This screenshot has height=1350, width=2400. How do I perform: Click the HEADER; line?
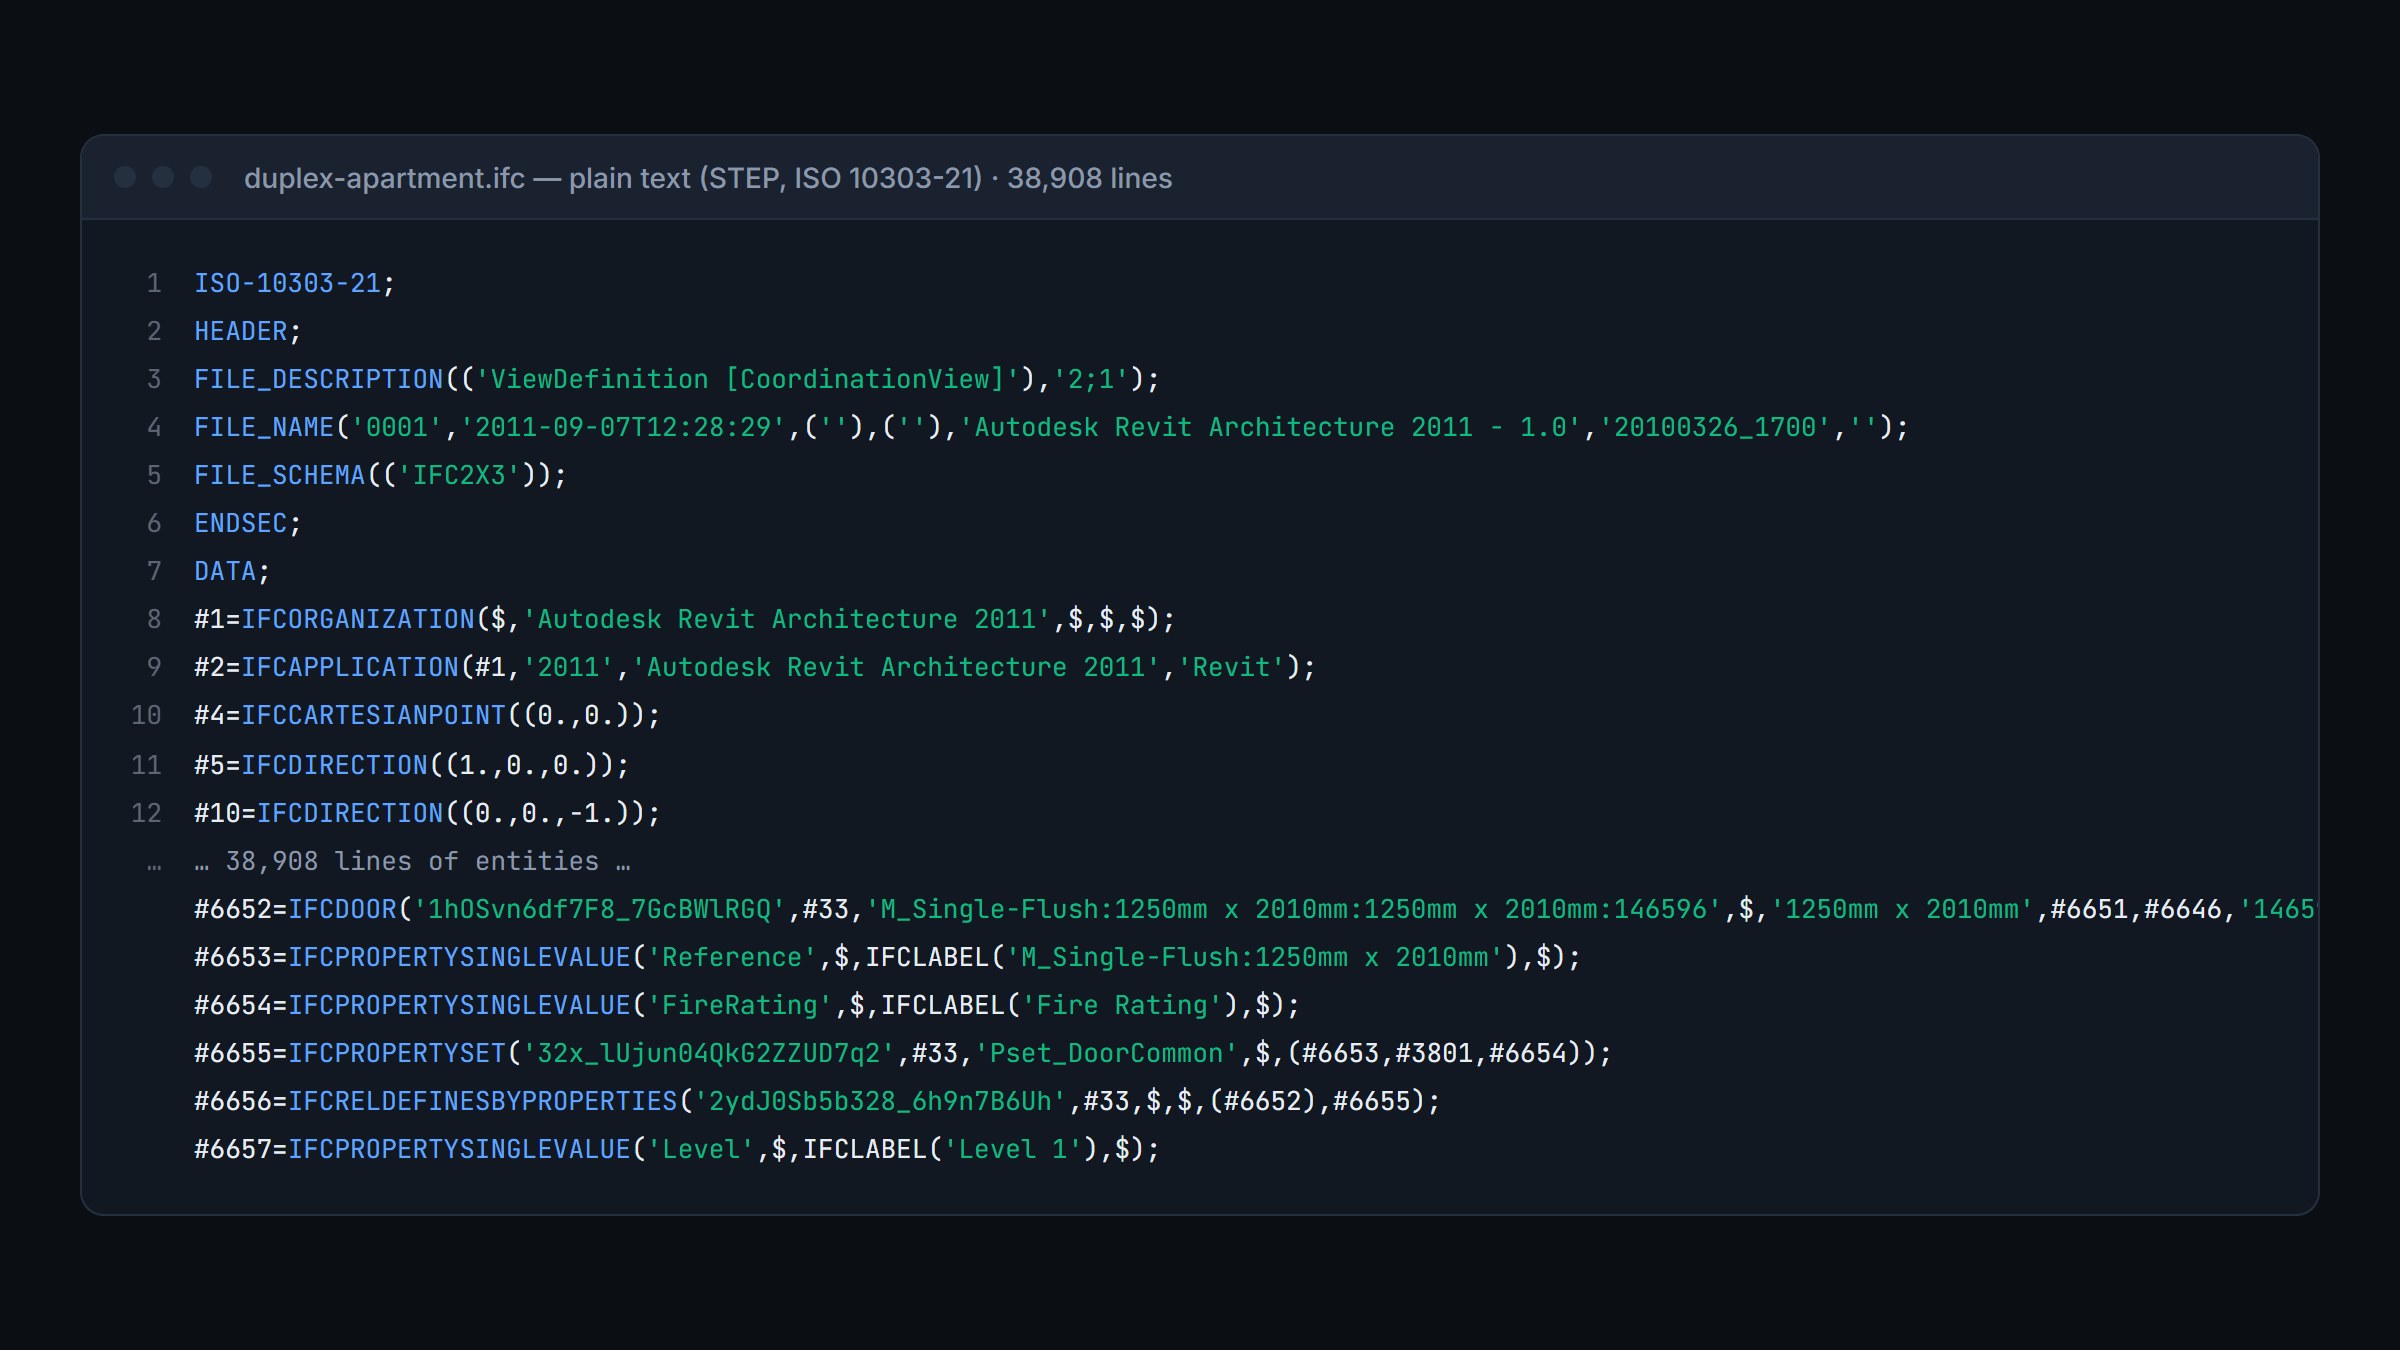tap(248, 331)
